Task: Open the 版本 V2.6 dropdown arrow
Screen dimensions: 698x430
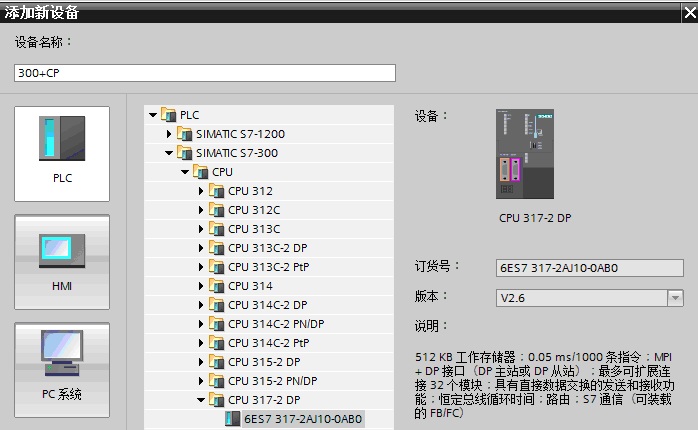Action: pos(675,298)
